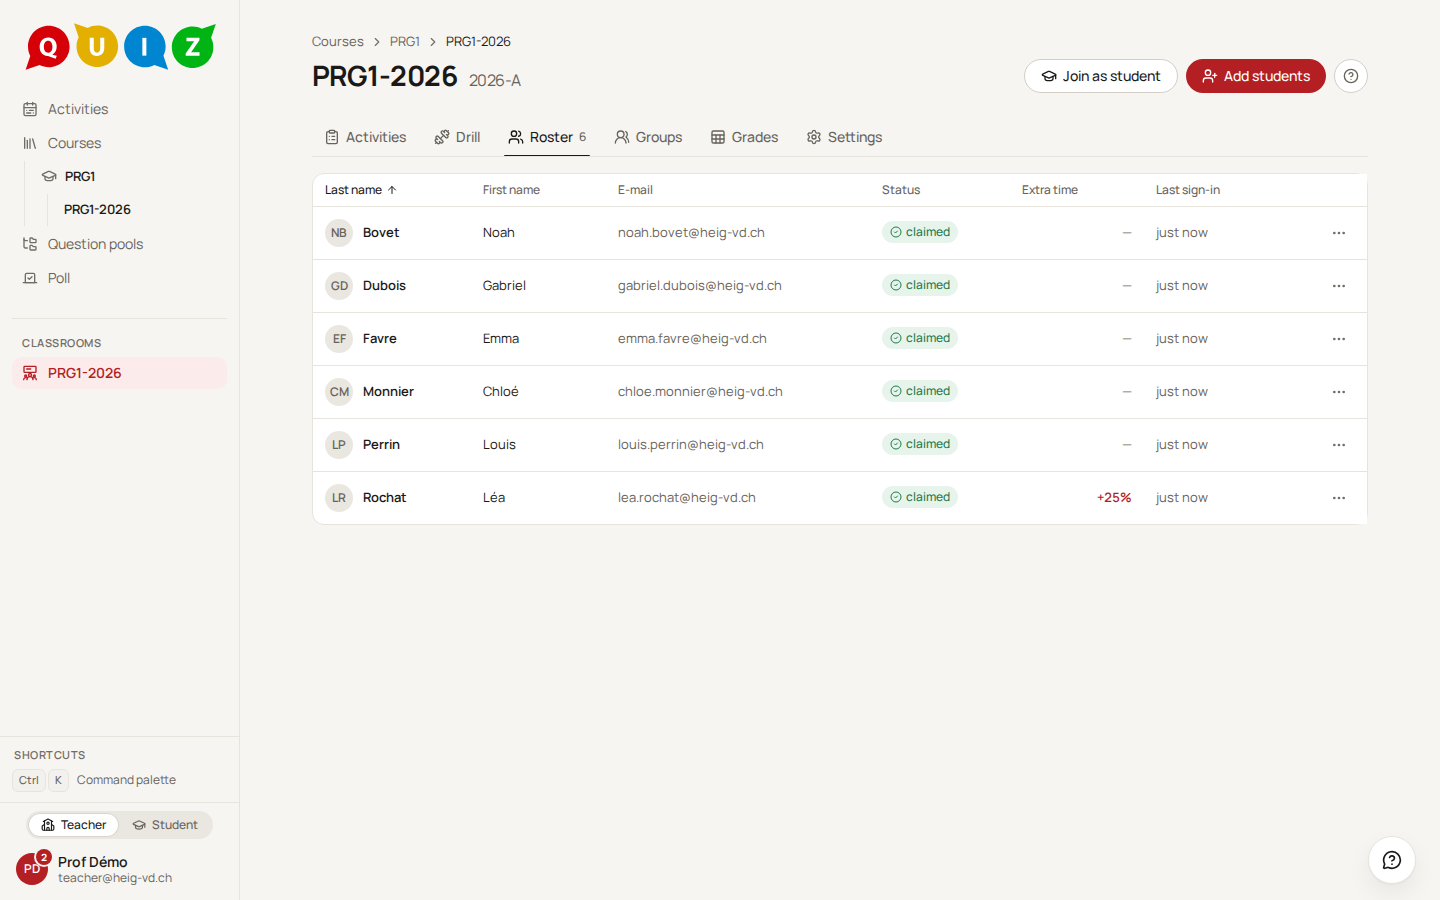The height and width of the screenshot is (900, 1440).
Task: Click the CM avatar for Monnier
Action: (339, 392)
